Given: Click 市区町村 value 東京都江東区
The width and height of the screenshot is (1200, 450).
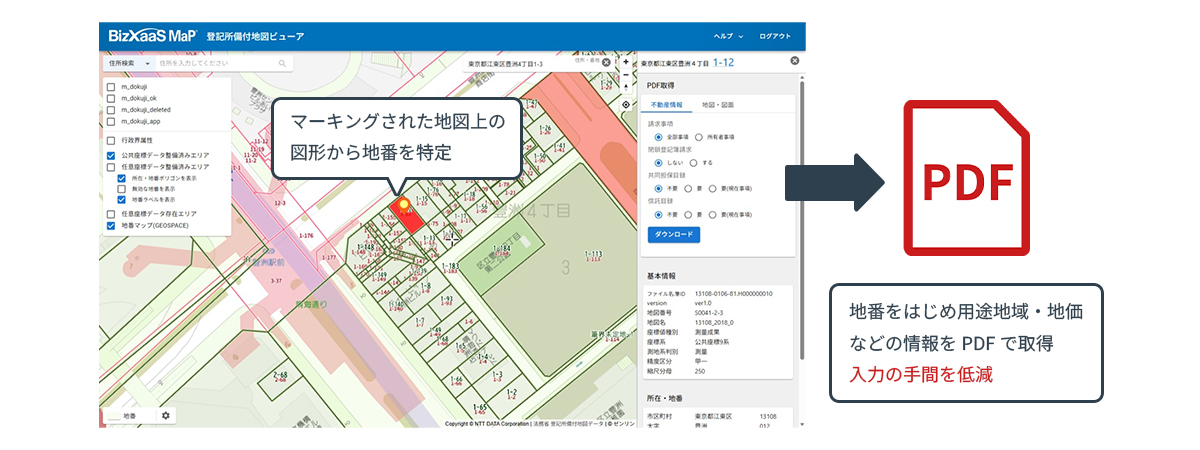Looking at the screenshot, I should 714,416.
